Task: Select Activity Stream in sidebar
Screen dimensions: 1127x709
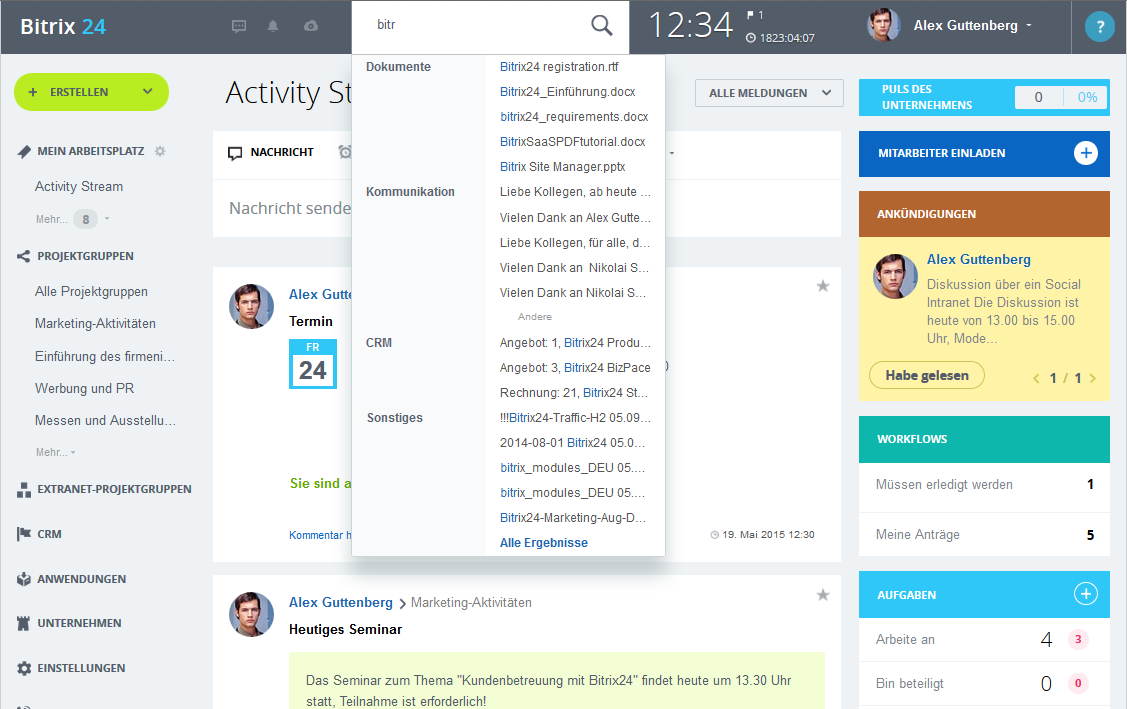Action: pos(79,186)
